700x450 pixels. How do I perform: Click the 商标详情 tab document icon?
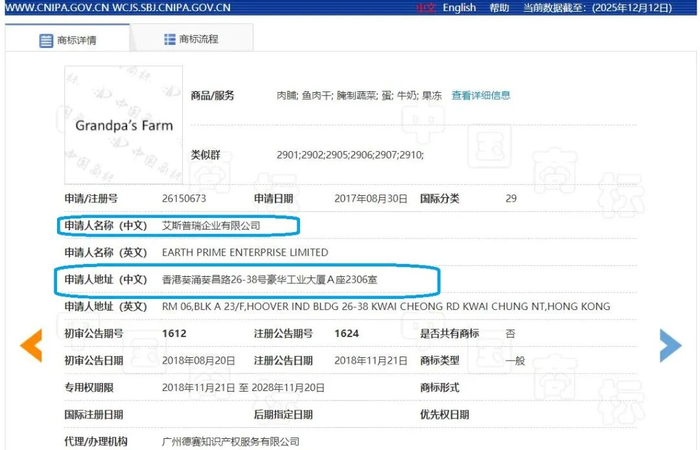click(x=46, y=41)
